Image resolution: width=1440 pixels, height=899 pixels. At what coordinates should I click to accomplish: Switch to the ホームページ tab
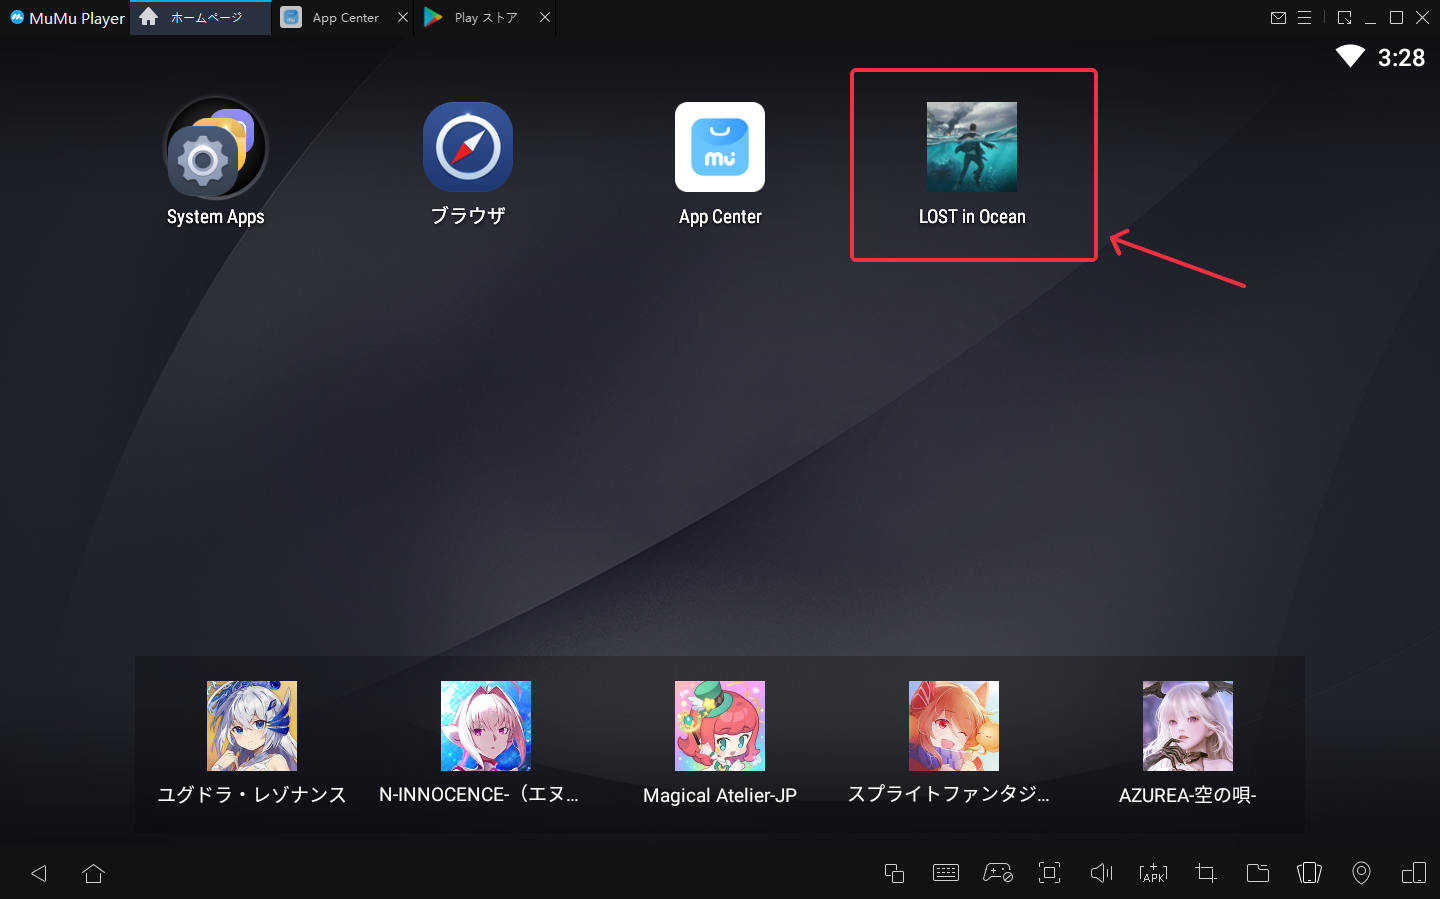pos(200,17)
